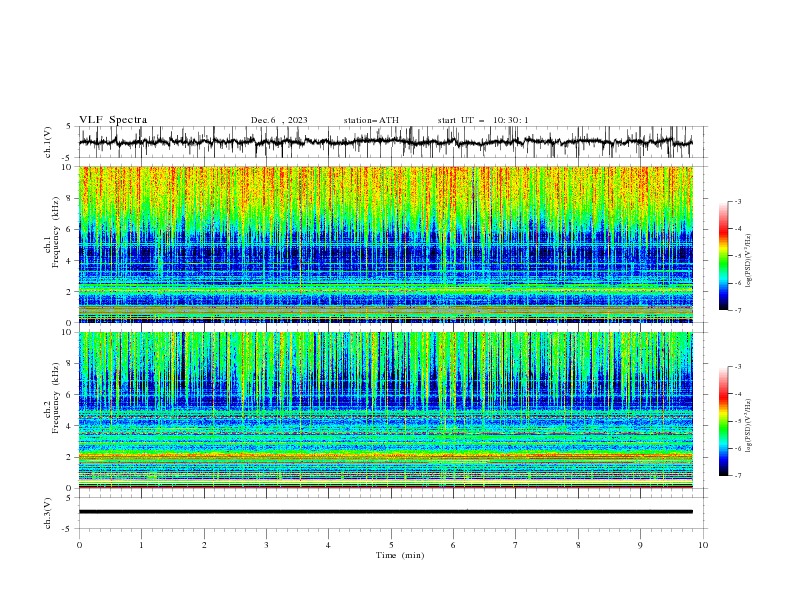Screen dimensions: 792x612
Task: Click the "-7" tick on ch.2 colorbar
Action: click(738, 475)
